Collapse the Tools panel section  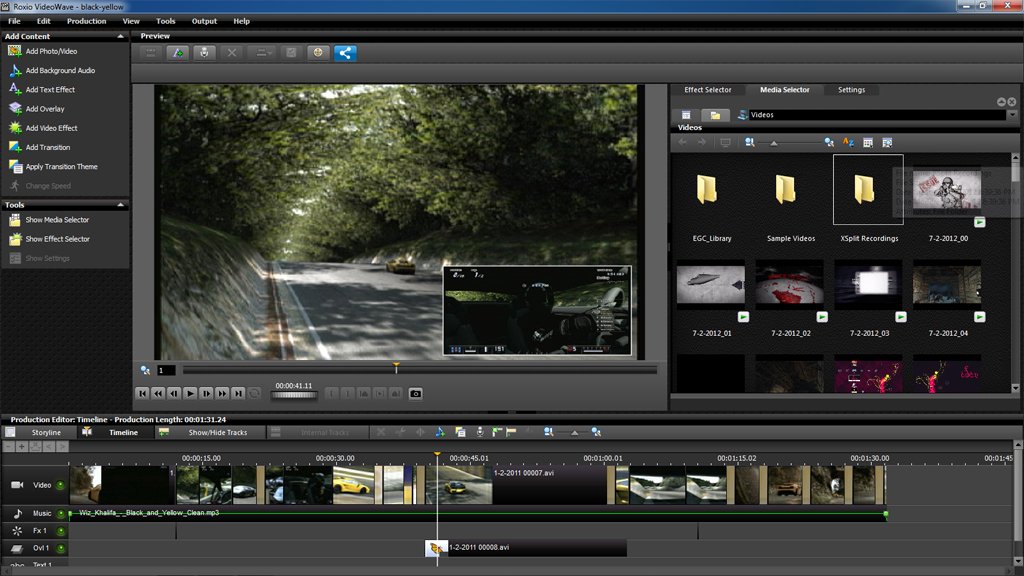pyautogui.click(x=121, y=205)
